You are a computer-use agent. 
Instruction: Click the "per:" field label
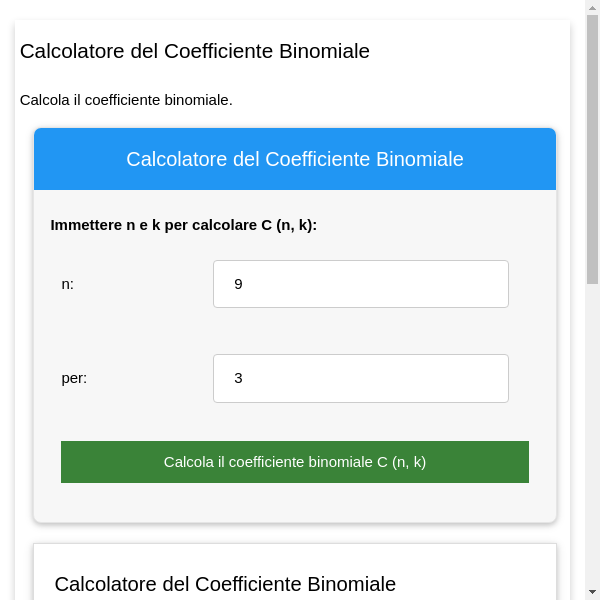74,378
